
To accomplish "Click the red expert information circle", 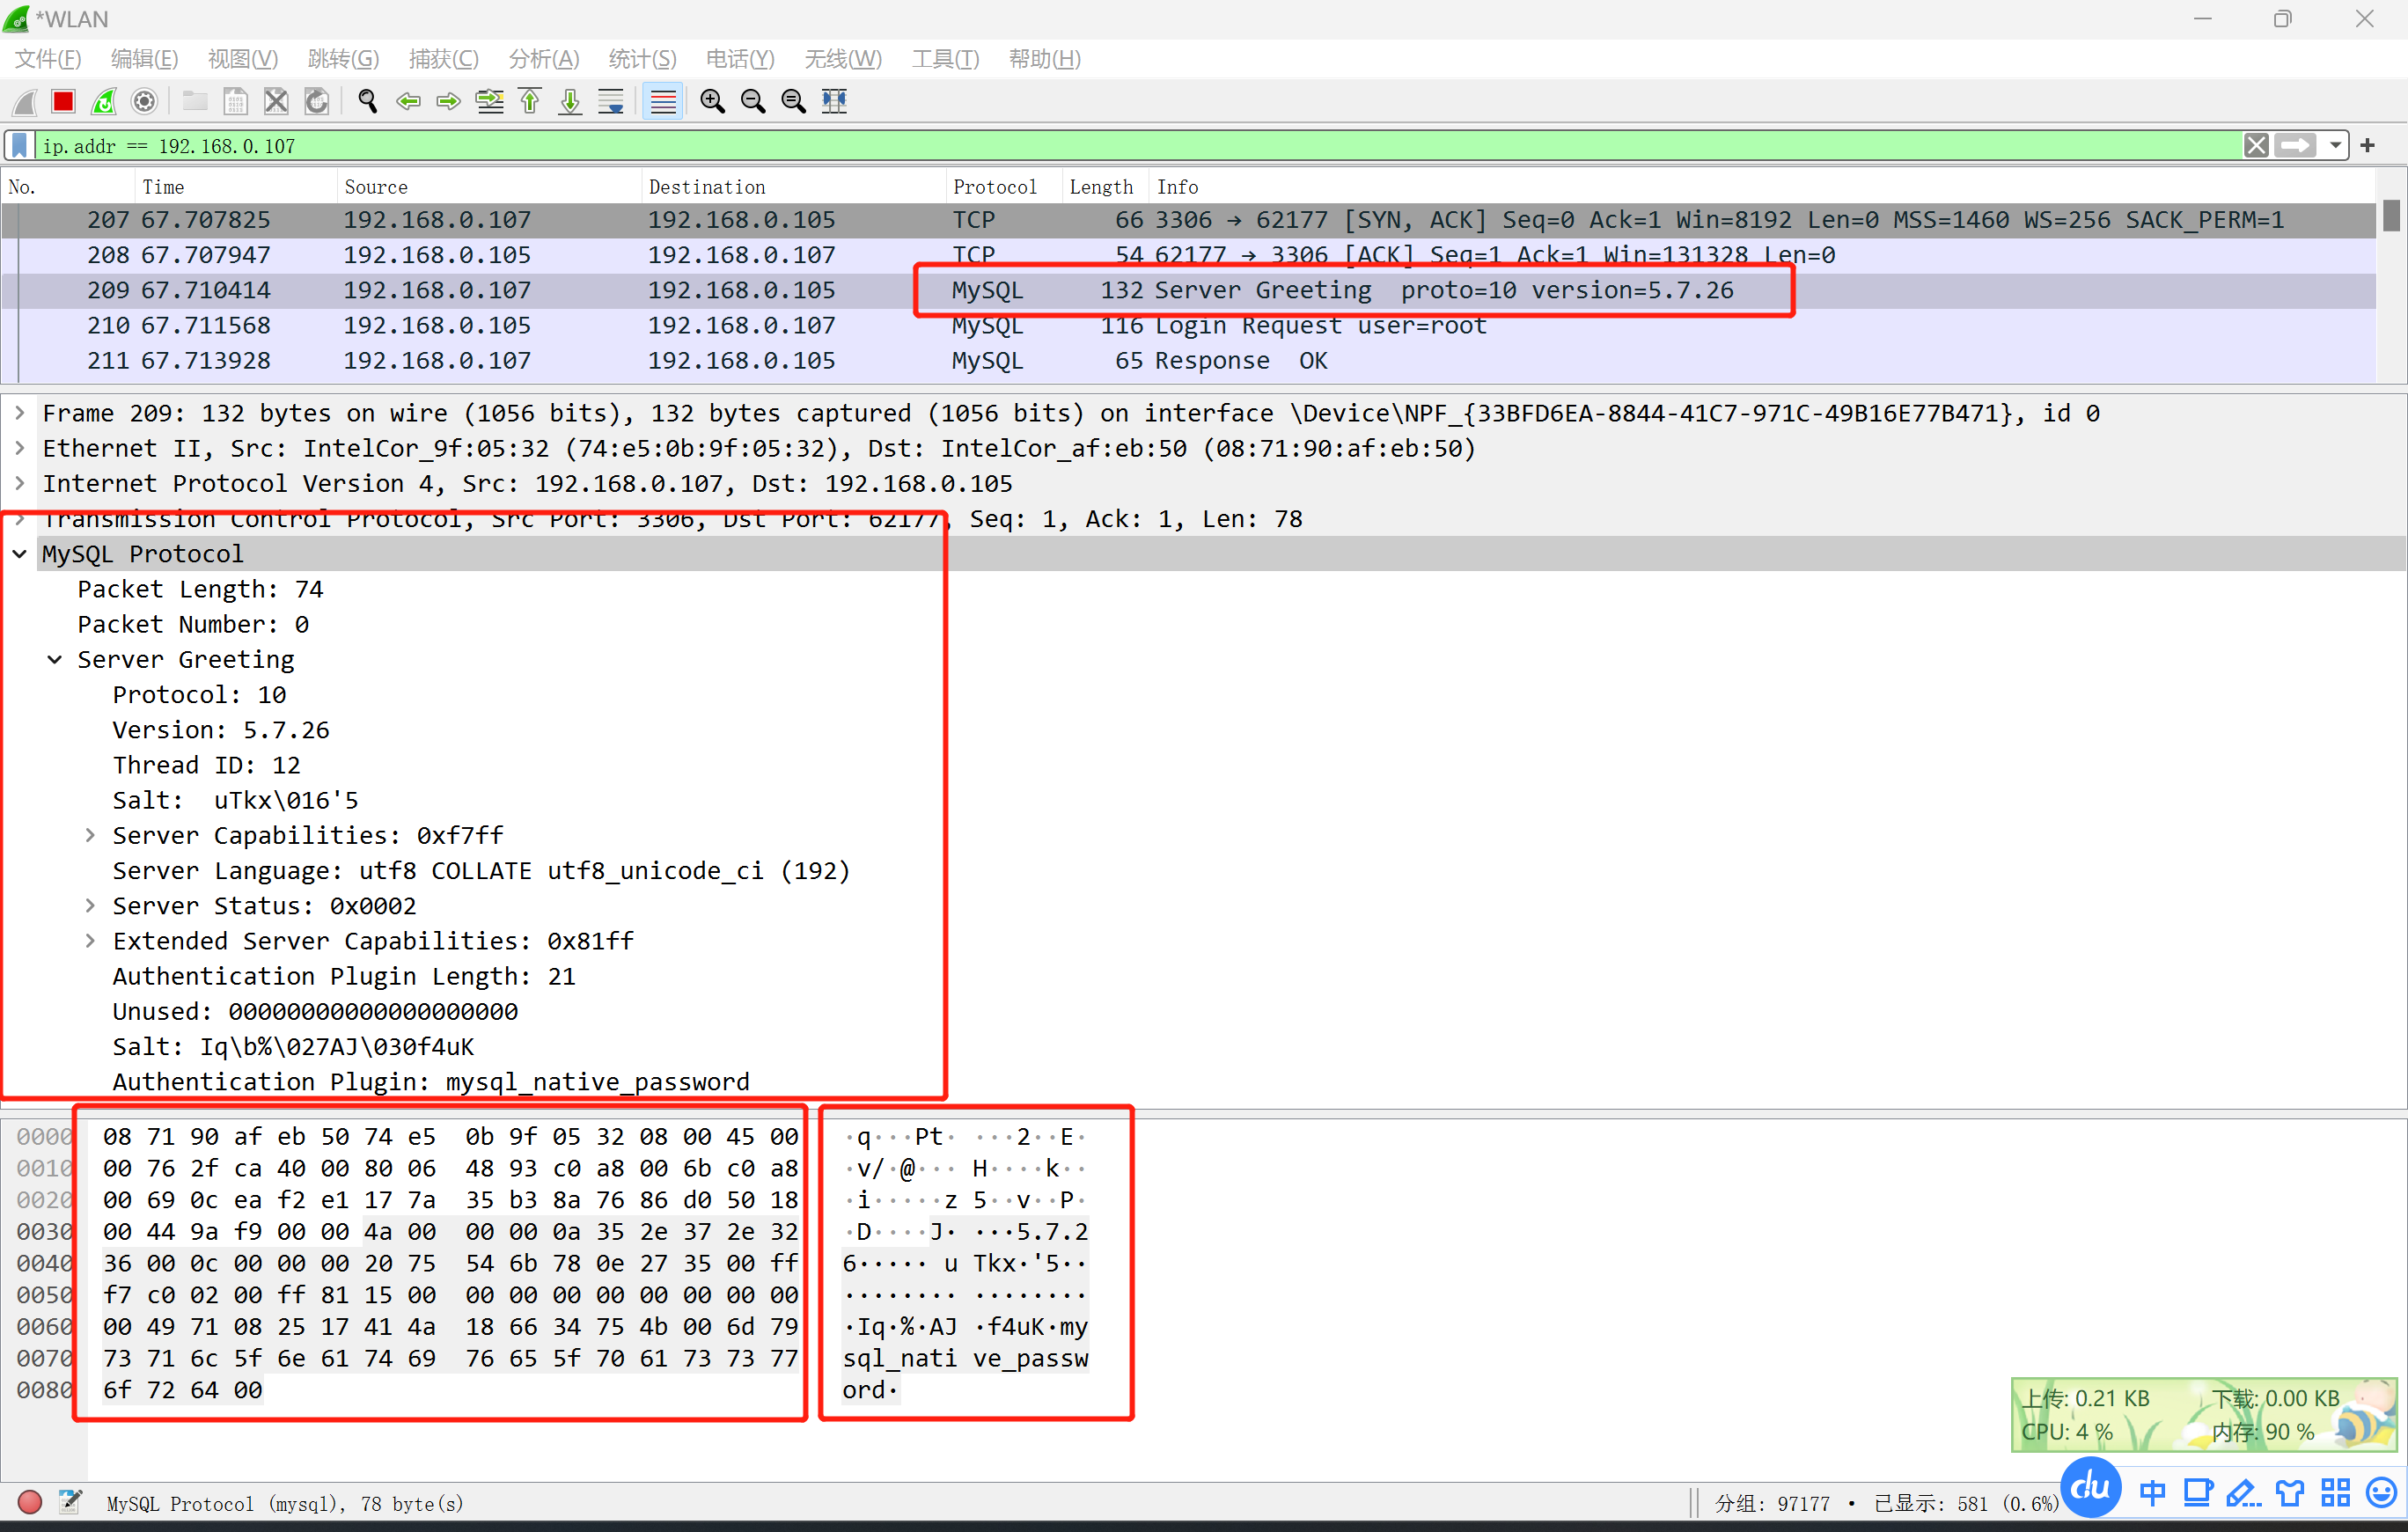I will click(30, 1502).
